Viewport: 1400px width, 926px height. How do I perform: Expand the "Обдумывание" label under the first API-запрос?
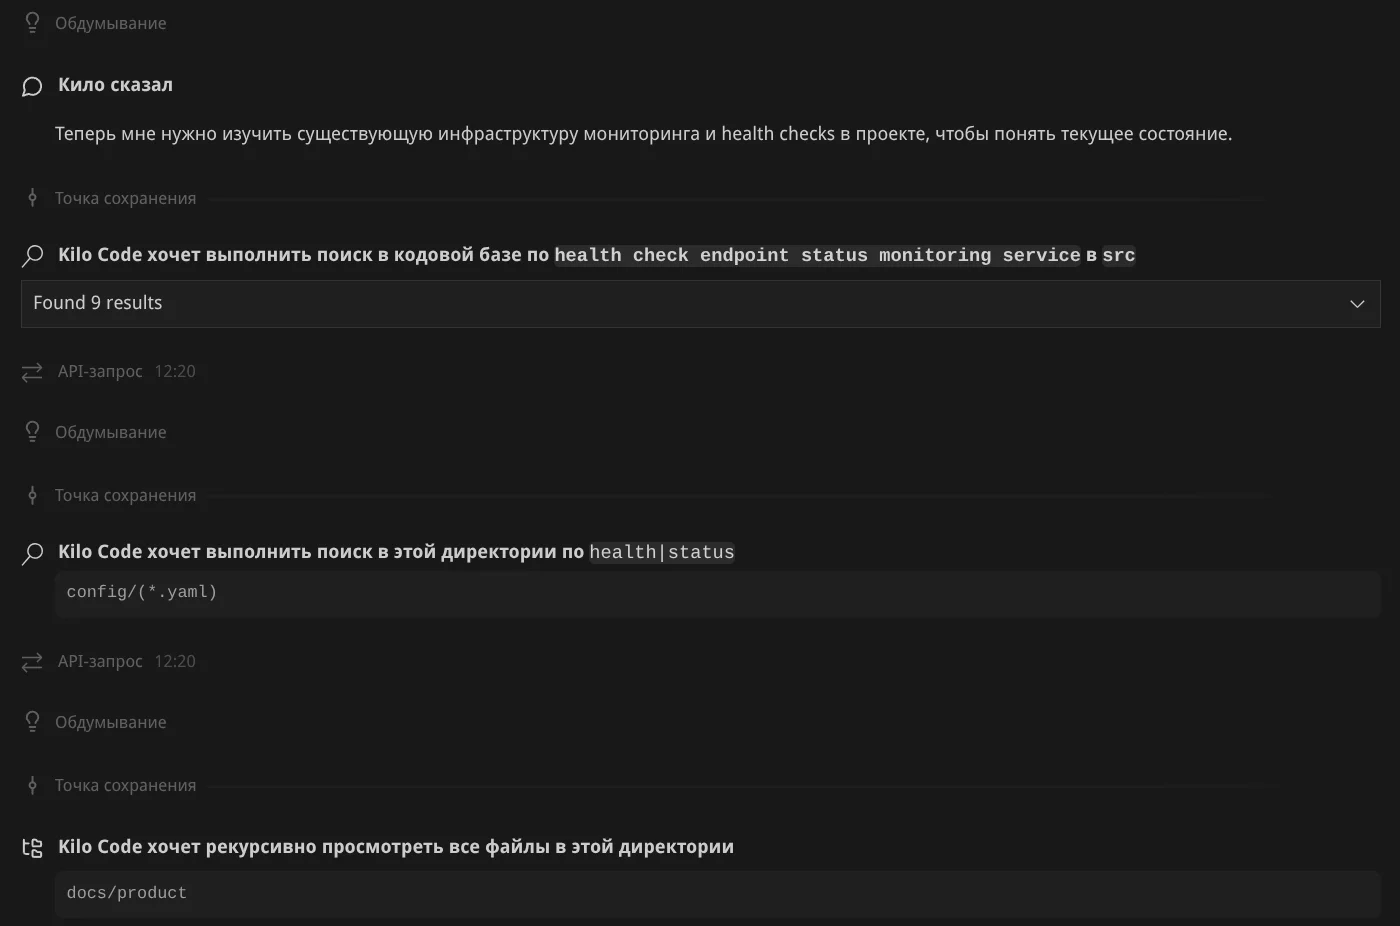(110, 432)
